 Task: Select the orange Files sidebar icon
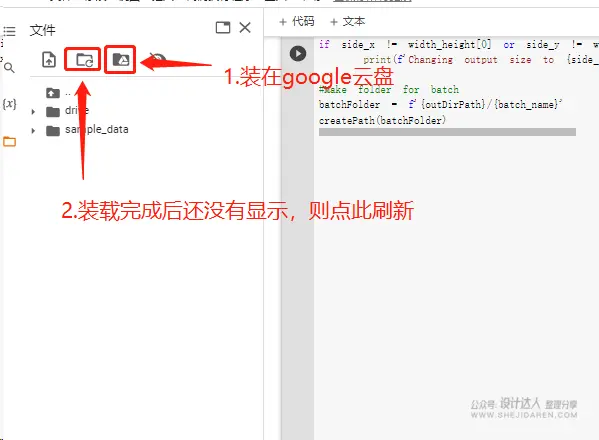click(x=9, y=142)
